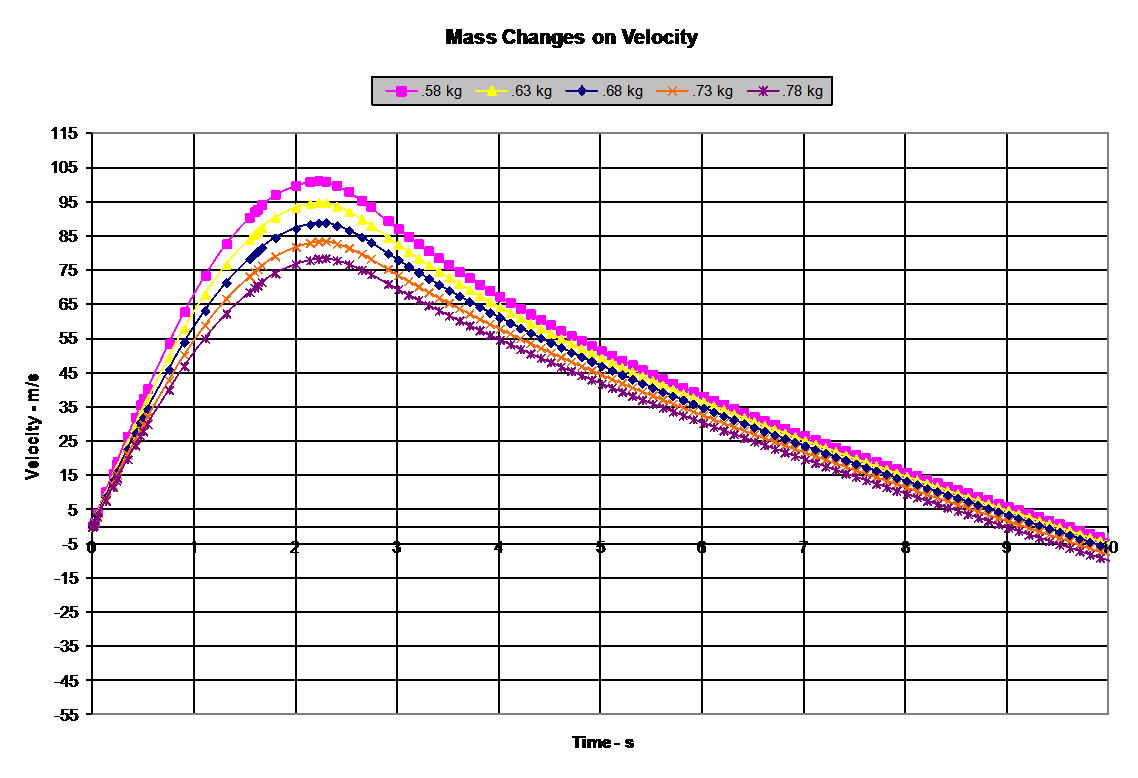The height and width of the screenshot is (778, 1138).
Task: Select the orange x marker in legend
Action: coord(672,91)
